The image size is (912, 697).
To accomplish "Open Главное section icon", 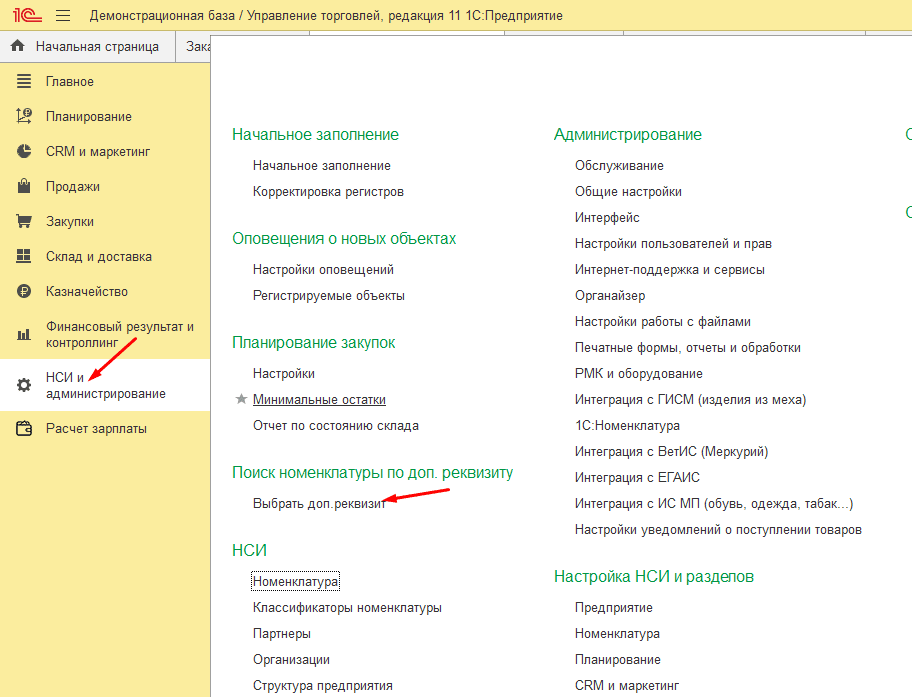I will (x=24, y=81).
